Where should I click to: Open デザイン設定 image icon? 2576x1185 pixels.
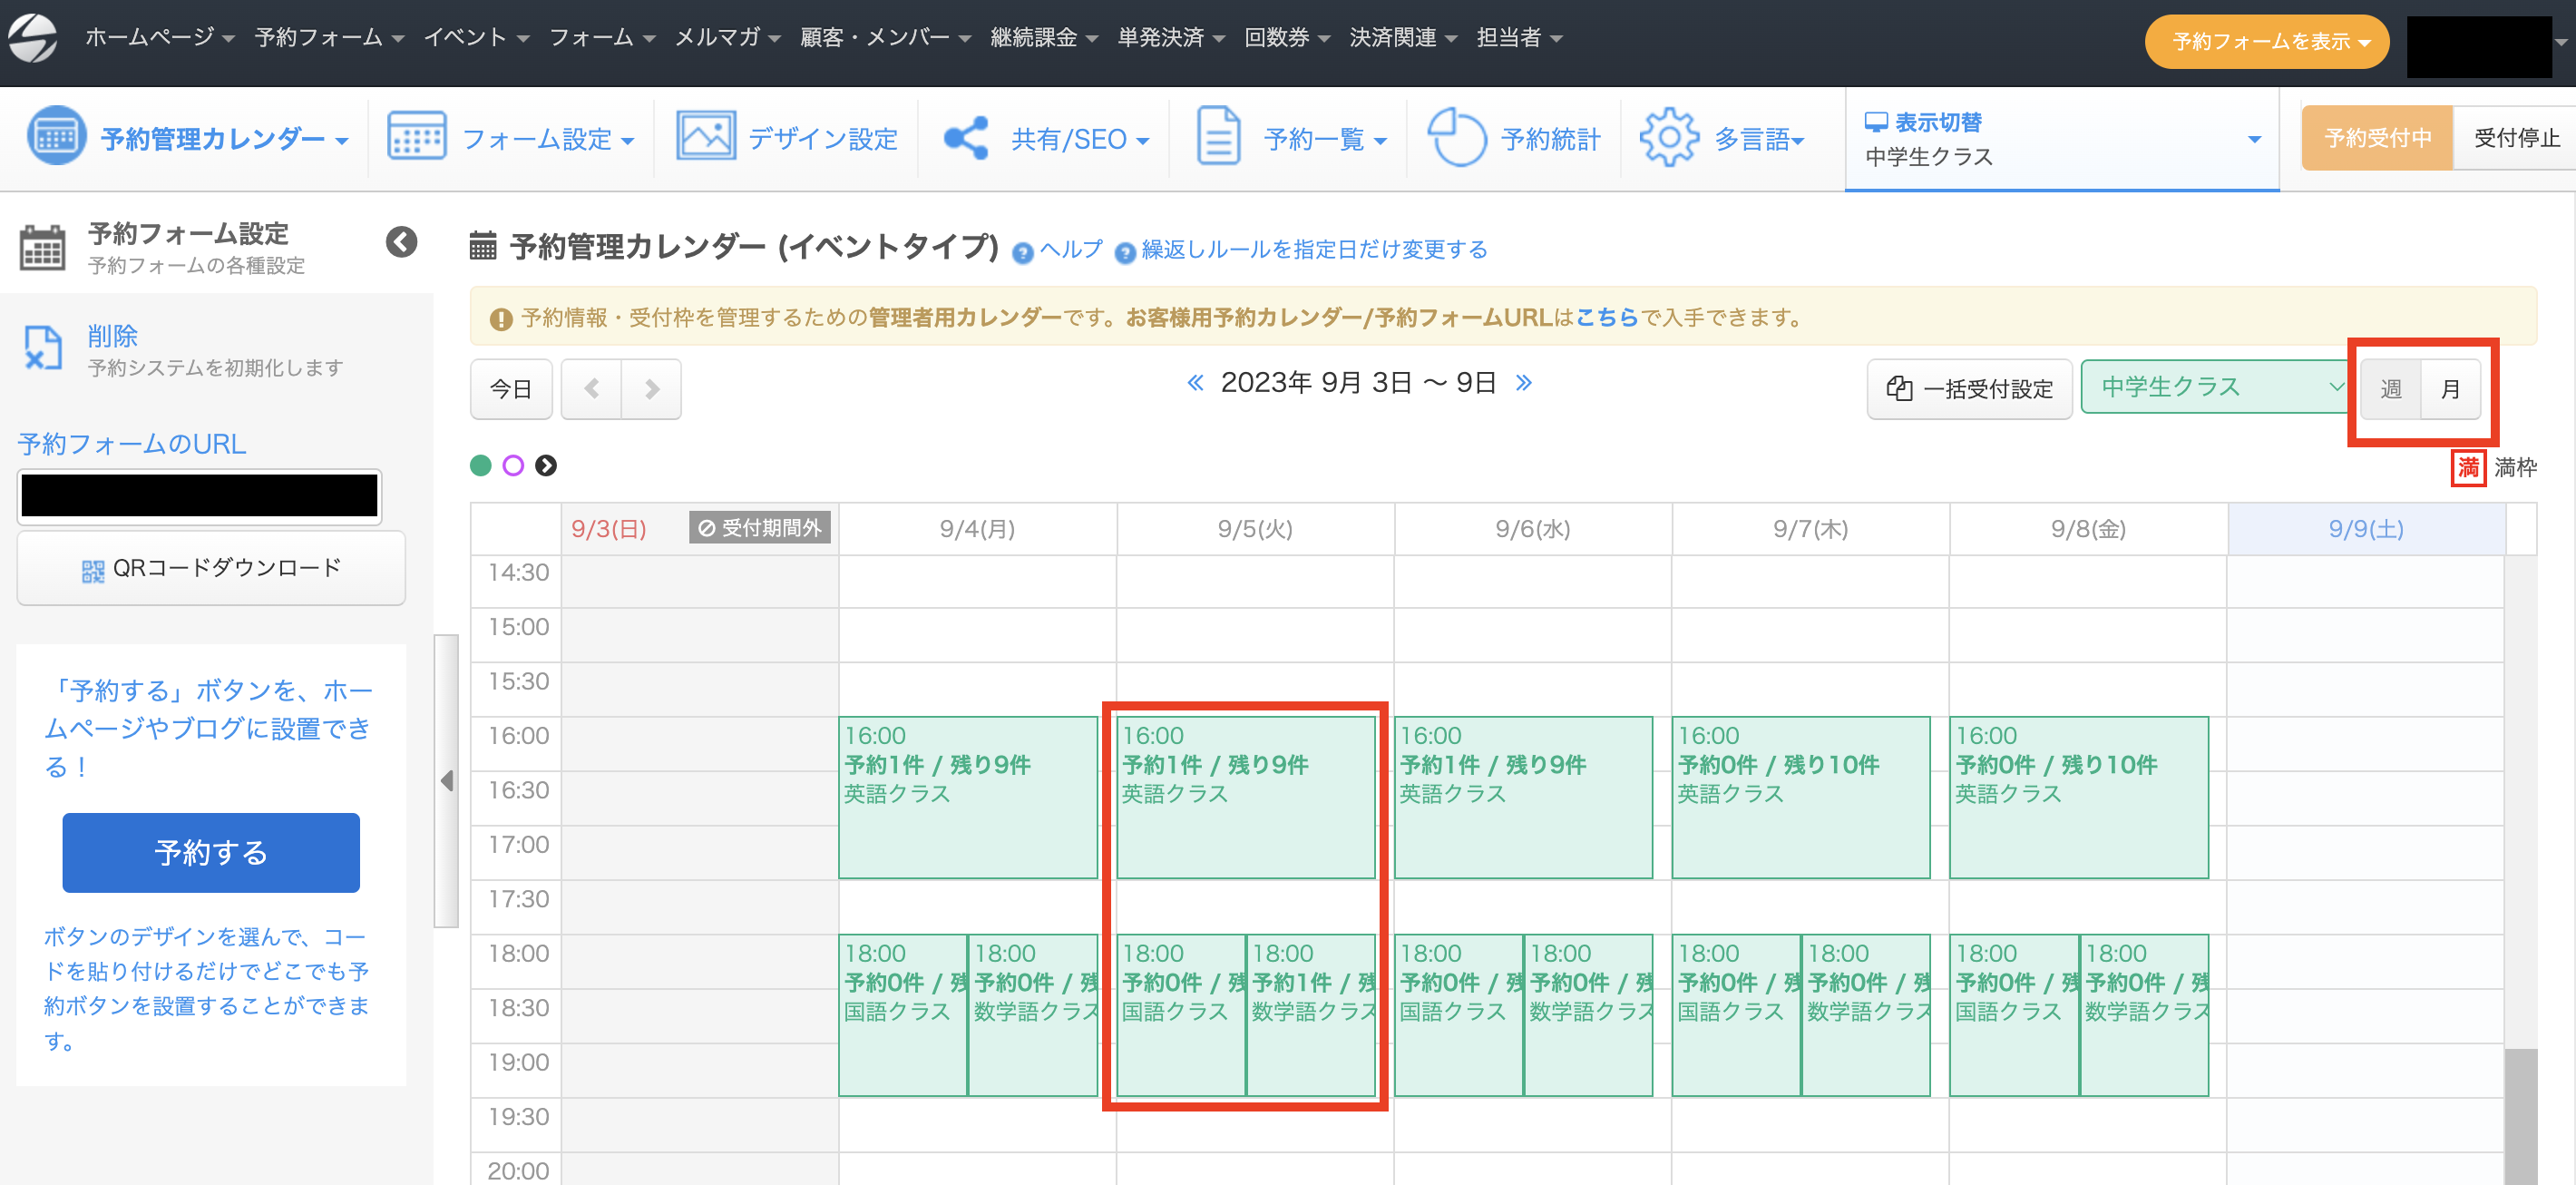[705, 138]
